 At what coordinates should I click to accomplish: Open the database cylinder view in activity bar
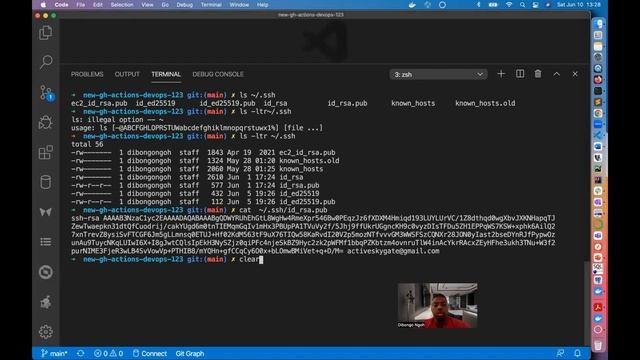(46, 182)
